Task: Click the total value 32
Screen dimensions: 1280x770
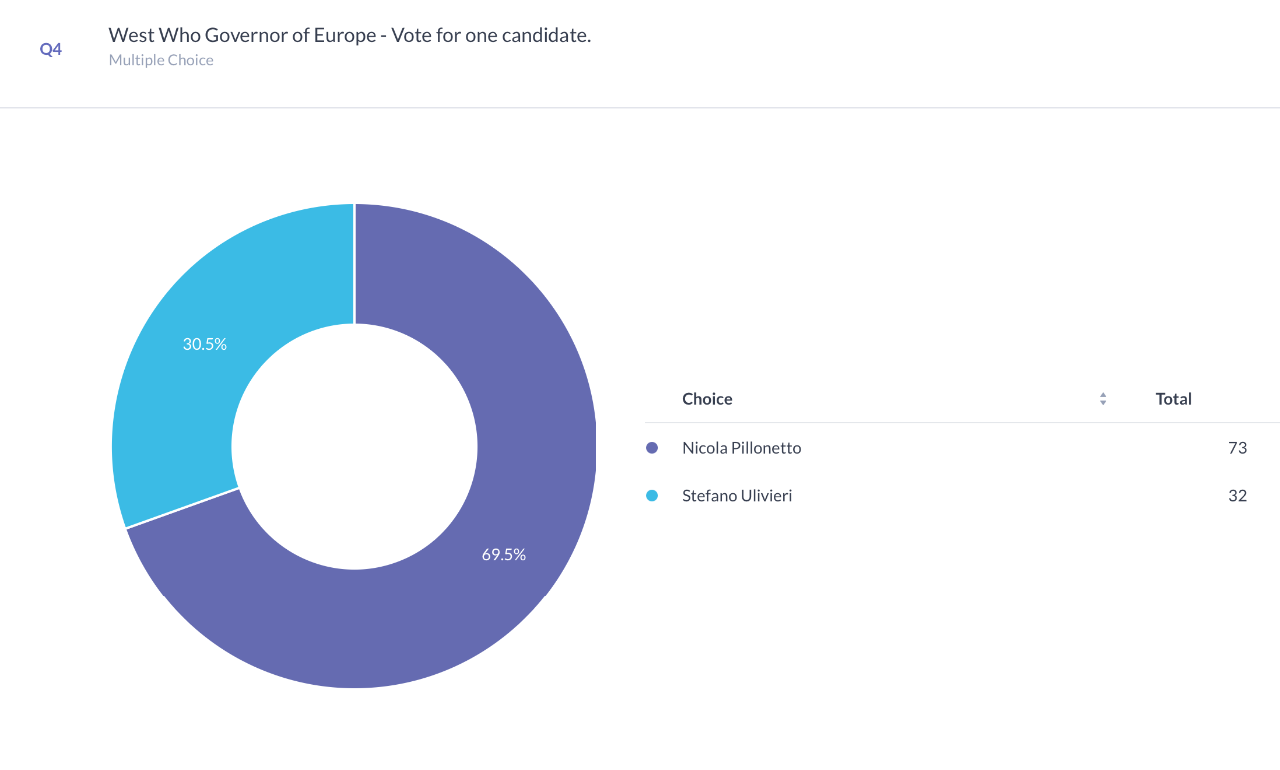Action: coord(1238,495)
